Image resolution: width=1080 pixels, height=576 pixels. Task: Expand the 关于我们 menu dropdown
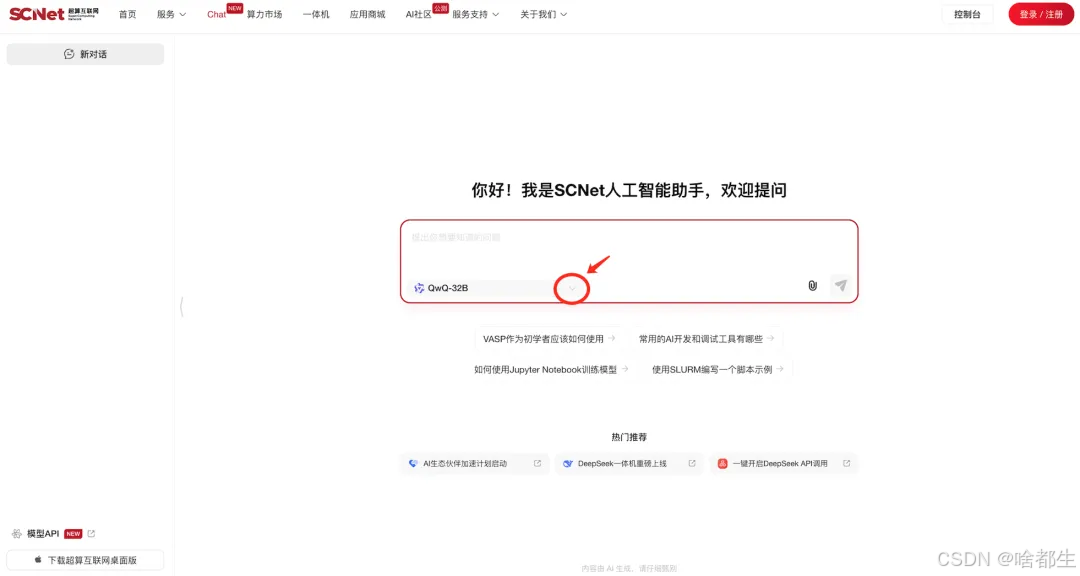pos(563,14)
